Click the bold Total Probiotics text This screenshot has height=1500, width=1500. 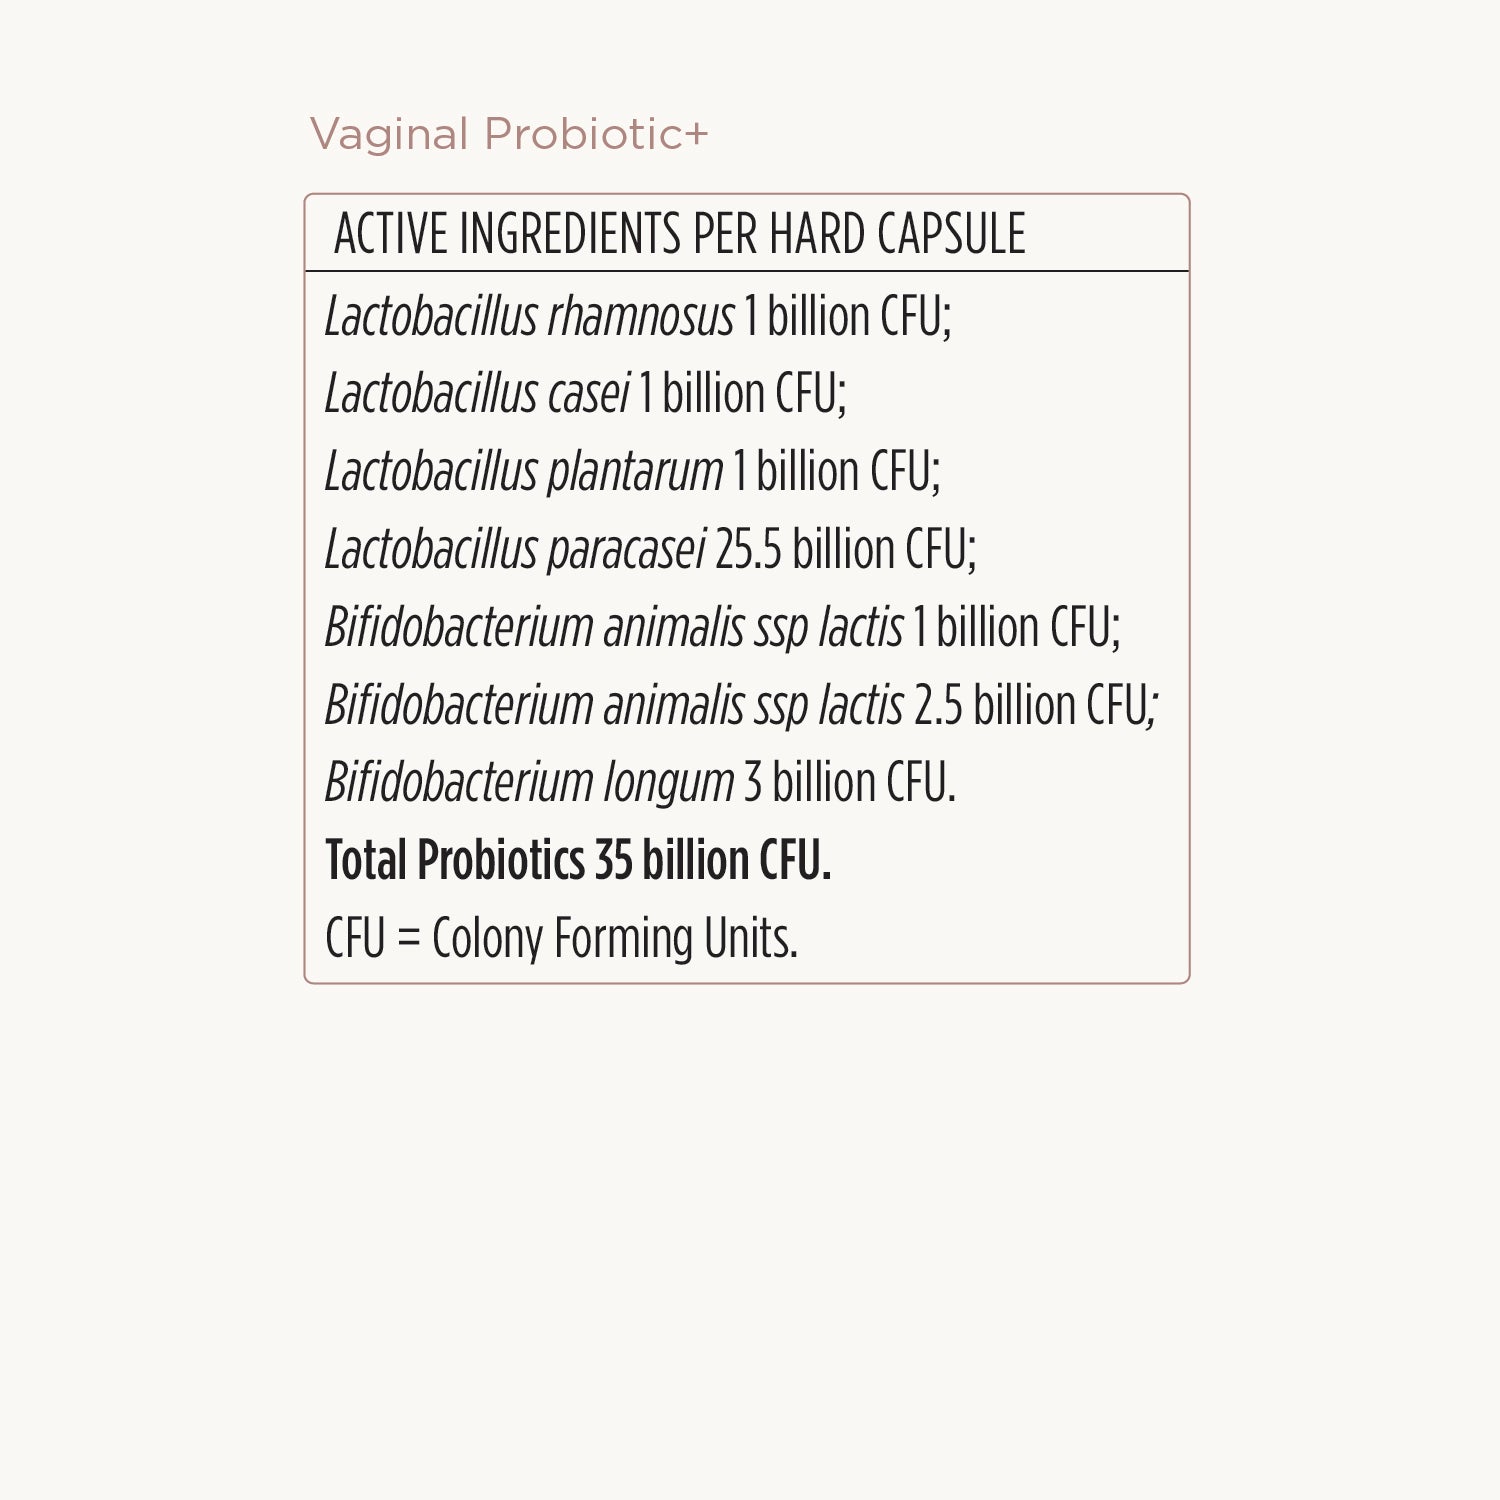(x=455, y=861)
